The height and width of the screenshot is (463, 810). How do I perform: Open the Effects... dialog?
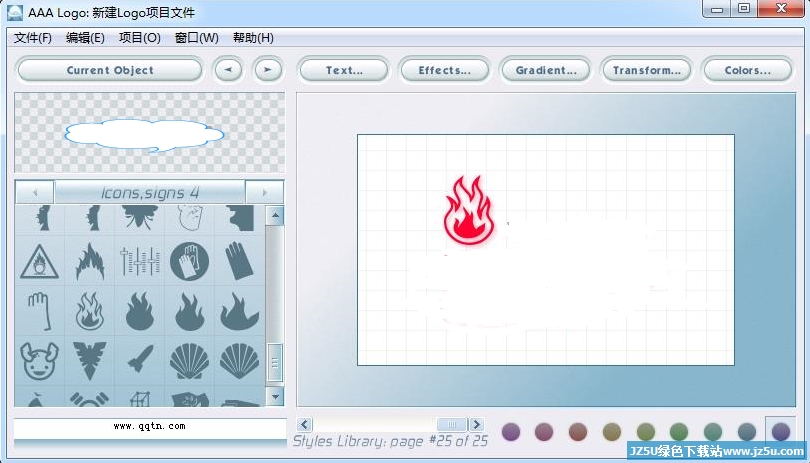pyautogui.click(x=444, y=70)
